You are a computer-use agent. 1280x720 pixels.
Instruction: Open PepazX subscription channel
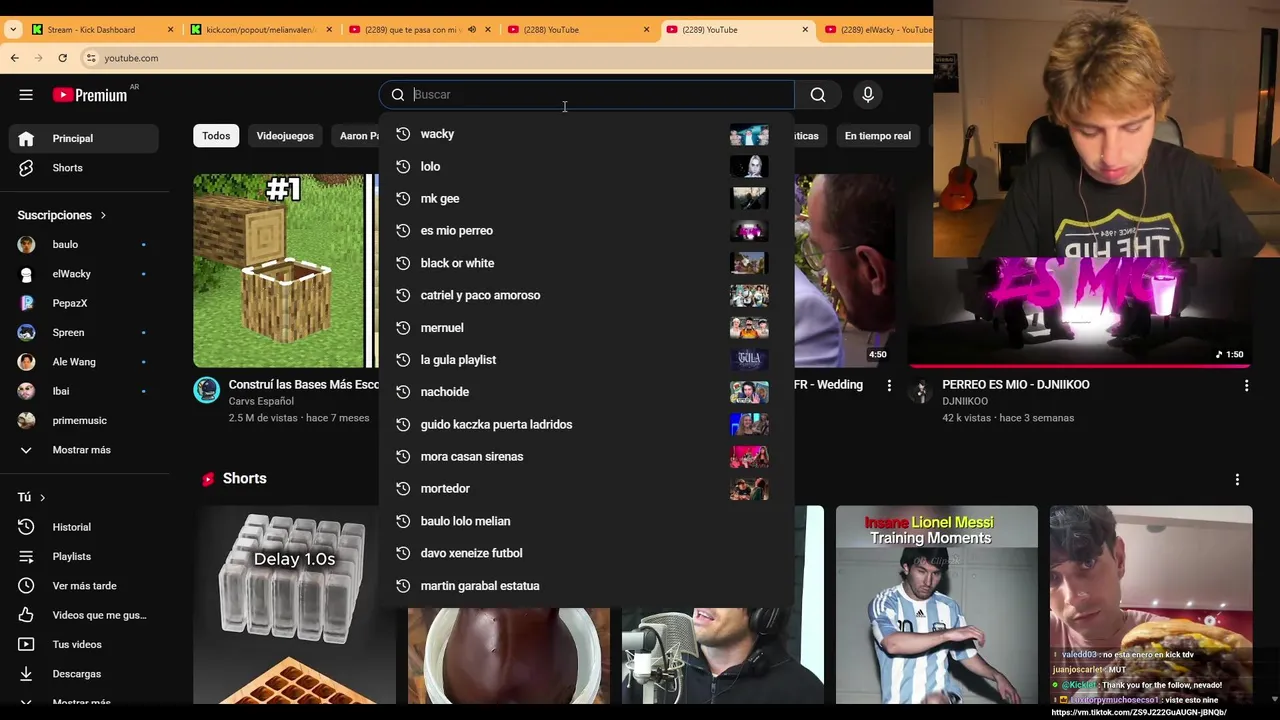[x=83, y=303]
